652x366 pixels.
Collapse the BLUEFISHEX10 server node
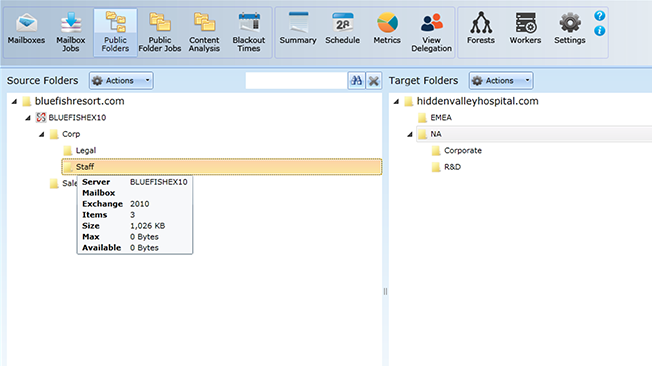28,118
